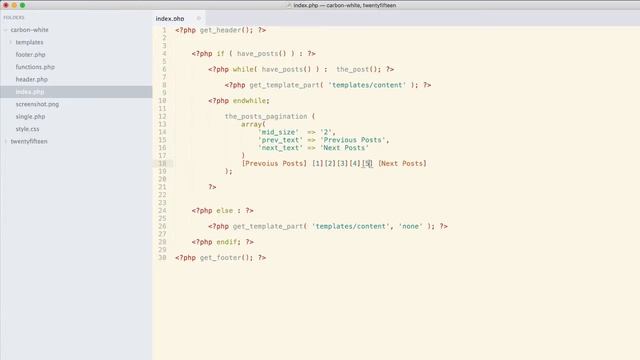Click line number 30 in gutter
Viewport: 640px width, 360px height.
(162, 258)
